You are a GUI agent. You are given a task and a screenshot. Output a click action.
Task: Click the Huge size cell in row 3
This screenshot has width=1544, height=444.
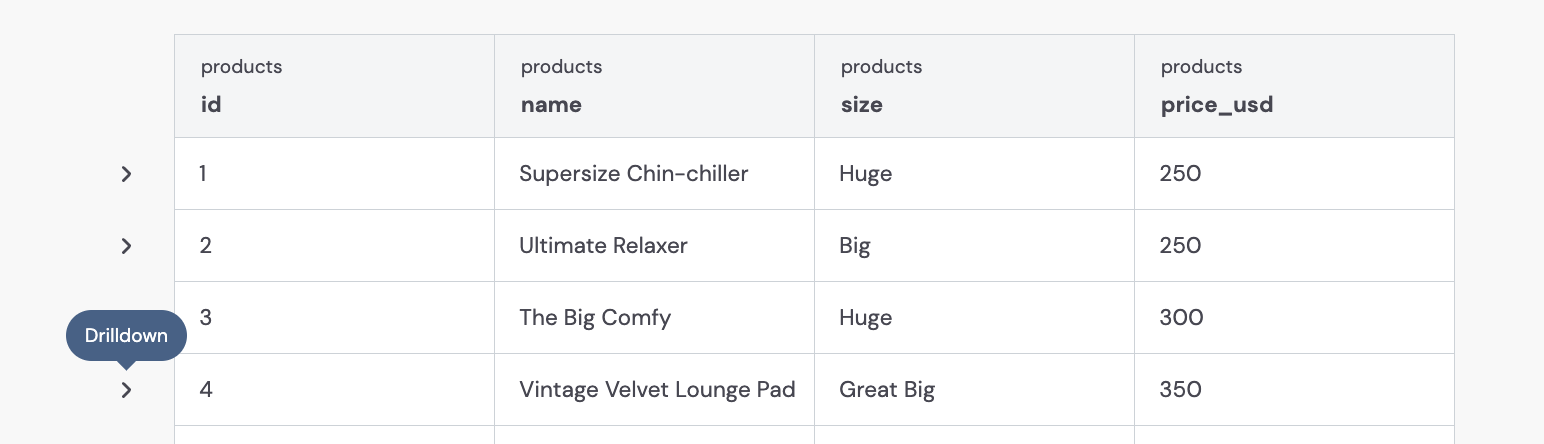974,318
